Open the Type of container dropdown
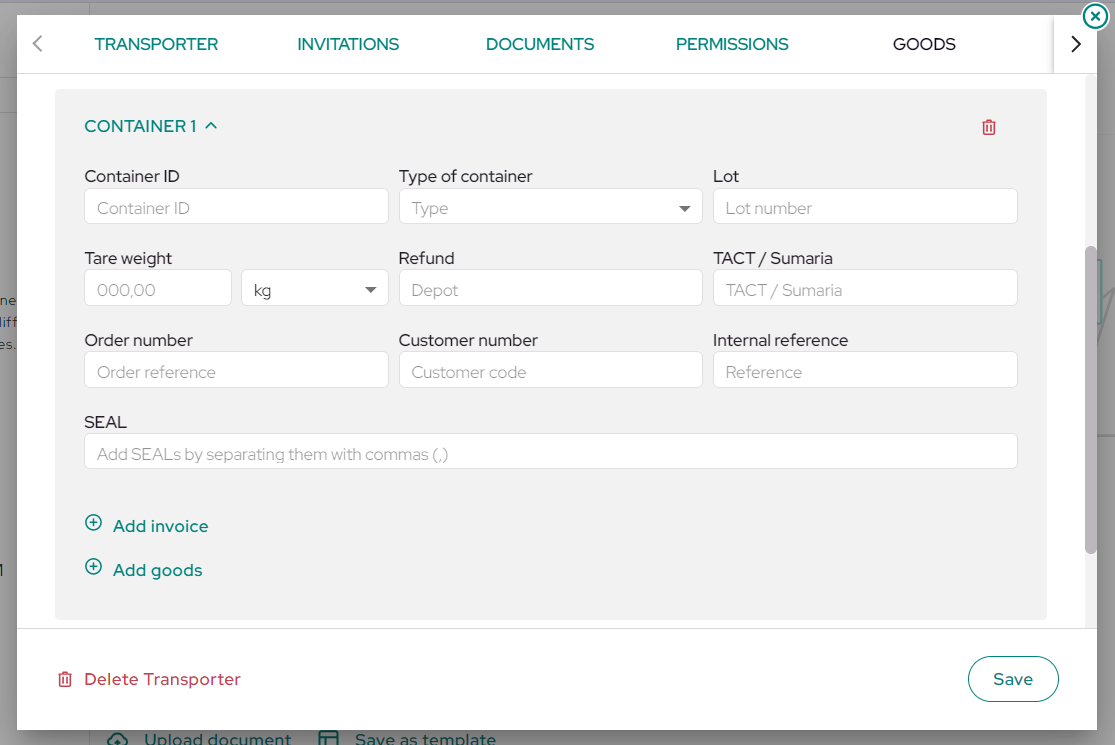Viewport: 1115px width, 745px height. [550, 207]
